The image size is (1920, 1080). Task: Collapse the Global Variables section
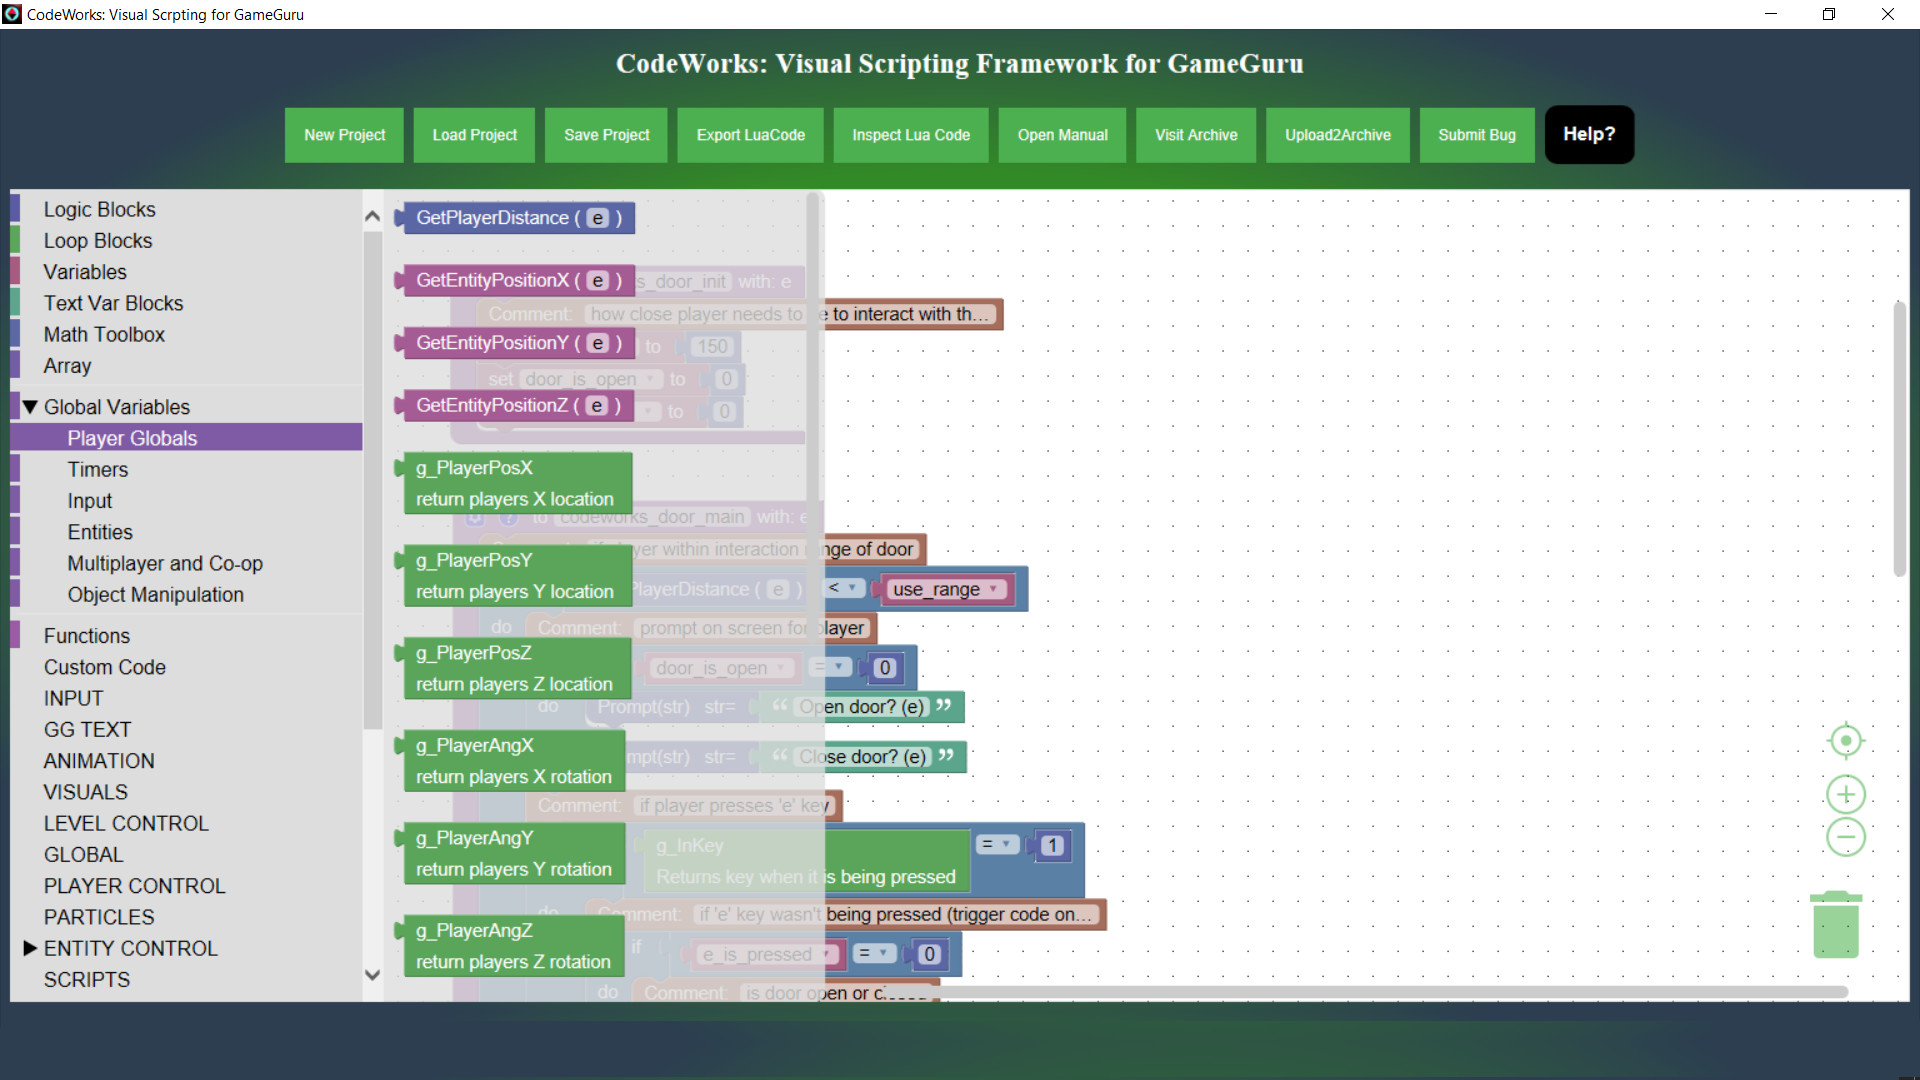(x=30, y=406)
